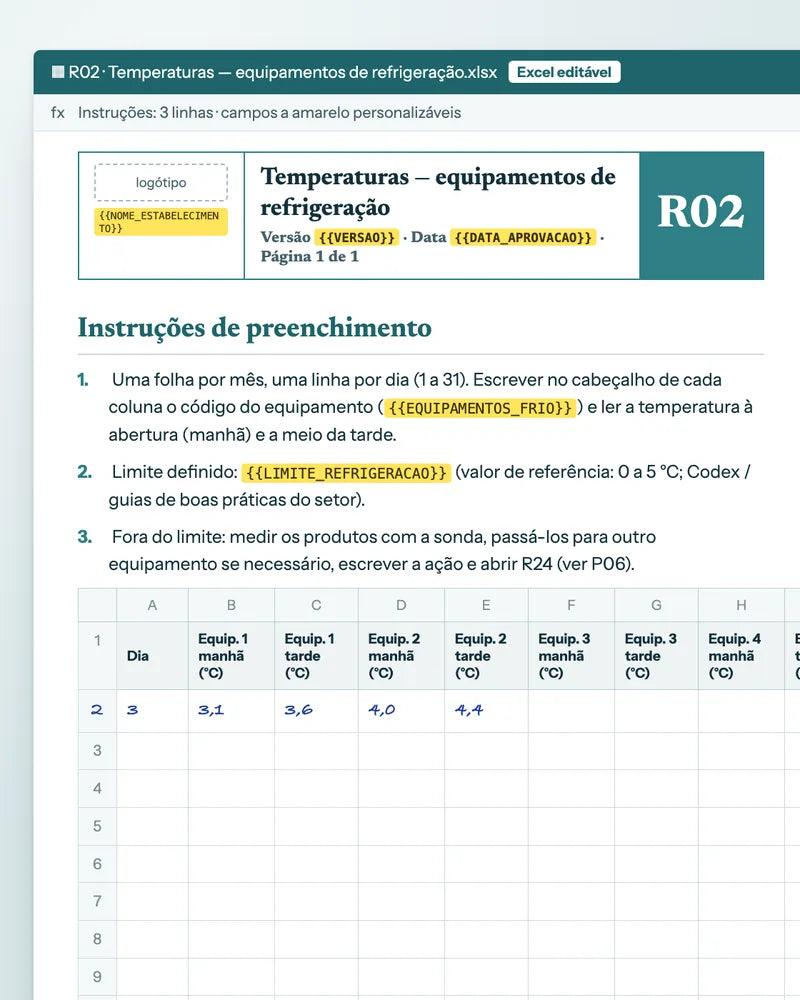Select row header 4
Image resolution: width=800 pixels, height=1000 pixels.
pyautogui.click(x=97, y=788)
